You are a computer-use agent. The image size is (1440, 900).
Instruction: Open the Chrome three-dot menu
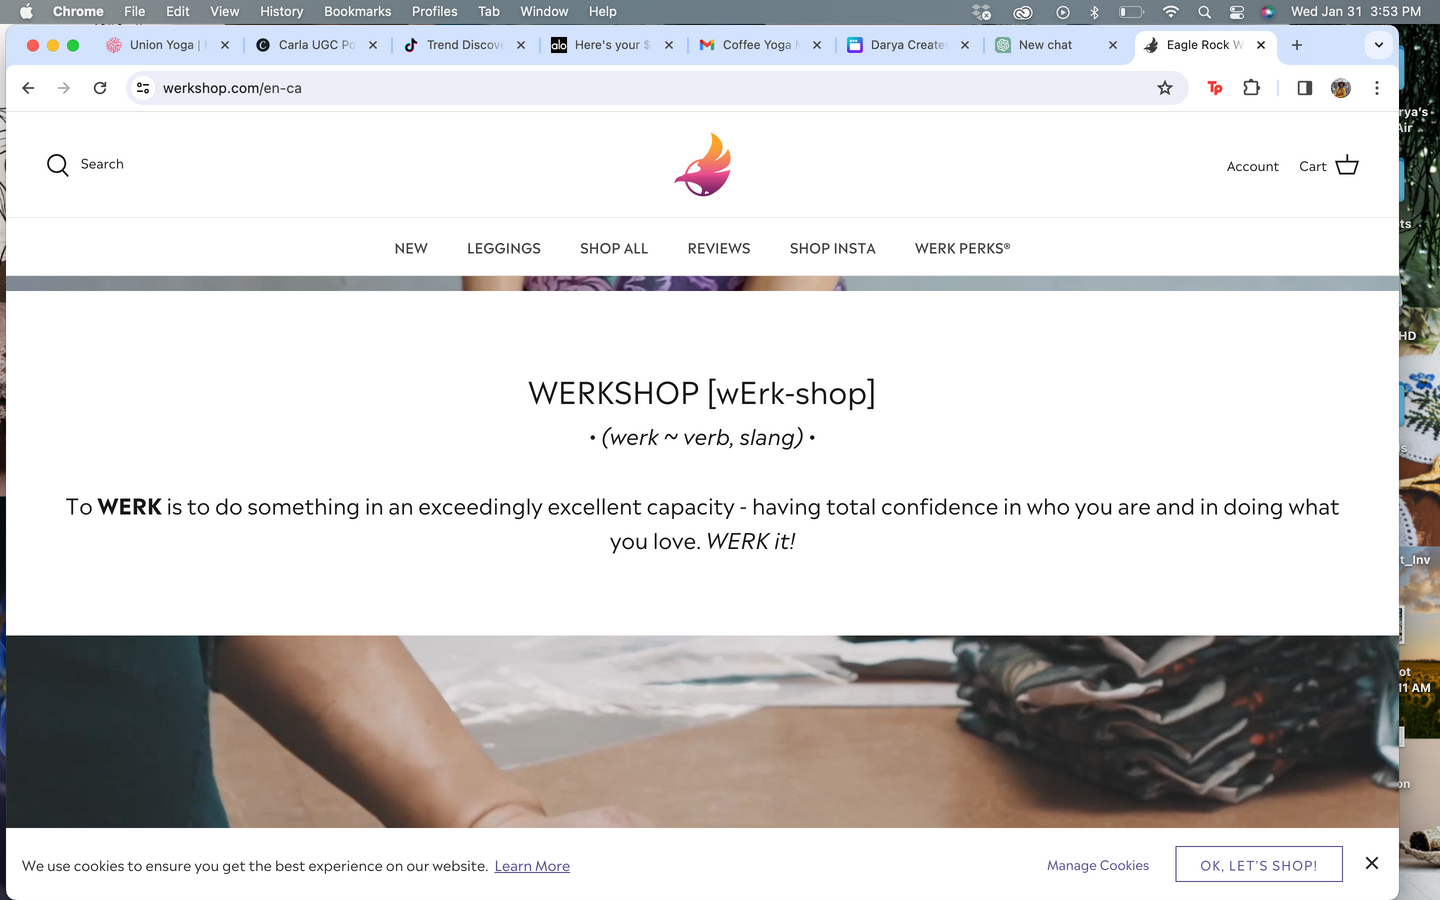(1377, 88)
